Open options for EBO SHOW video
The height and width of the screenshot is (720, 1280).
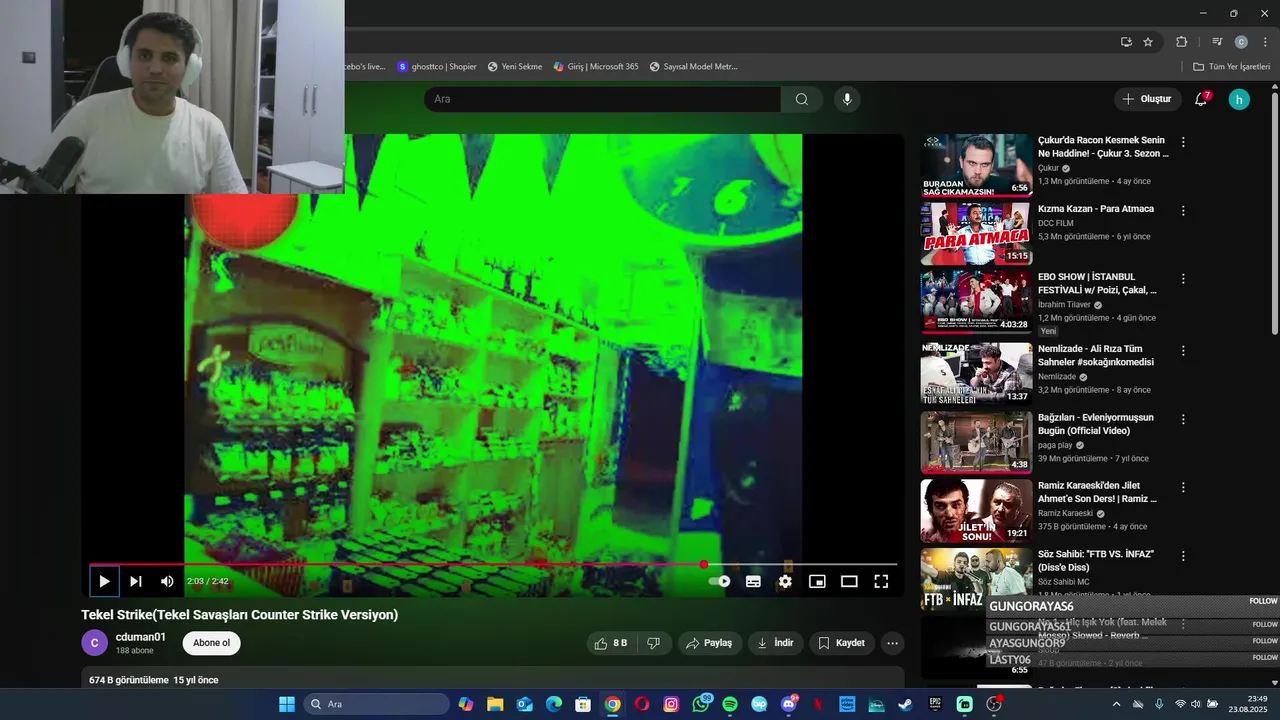point(1183,279)
